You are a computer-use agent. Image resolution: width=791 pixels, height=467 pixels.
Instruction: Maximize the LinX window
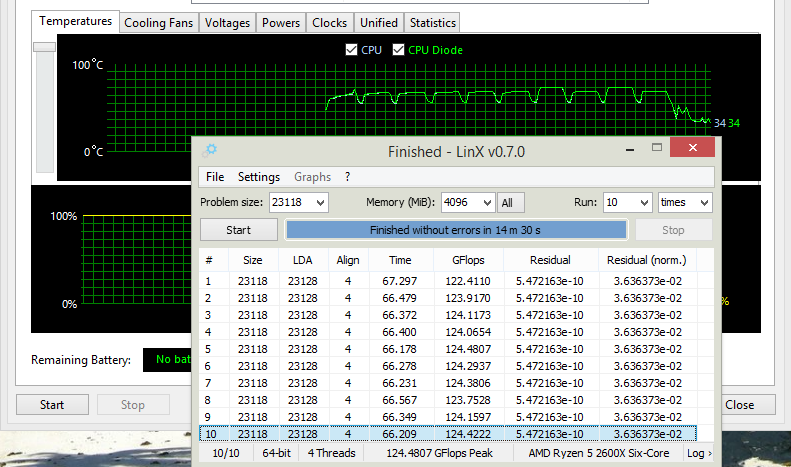pos(656,147)
